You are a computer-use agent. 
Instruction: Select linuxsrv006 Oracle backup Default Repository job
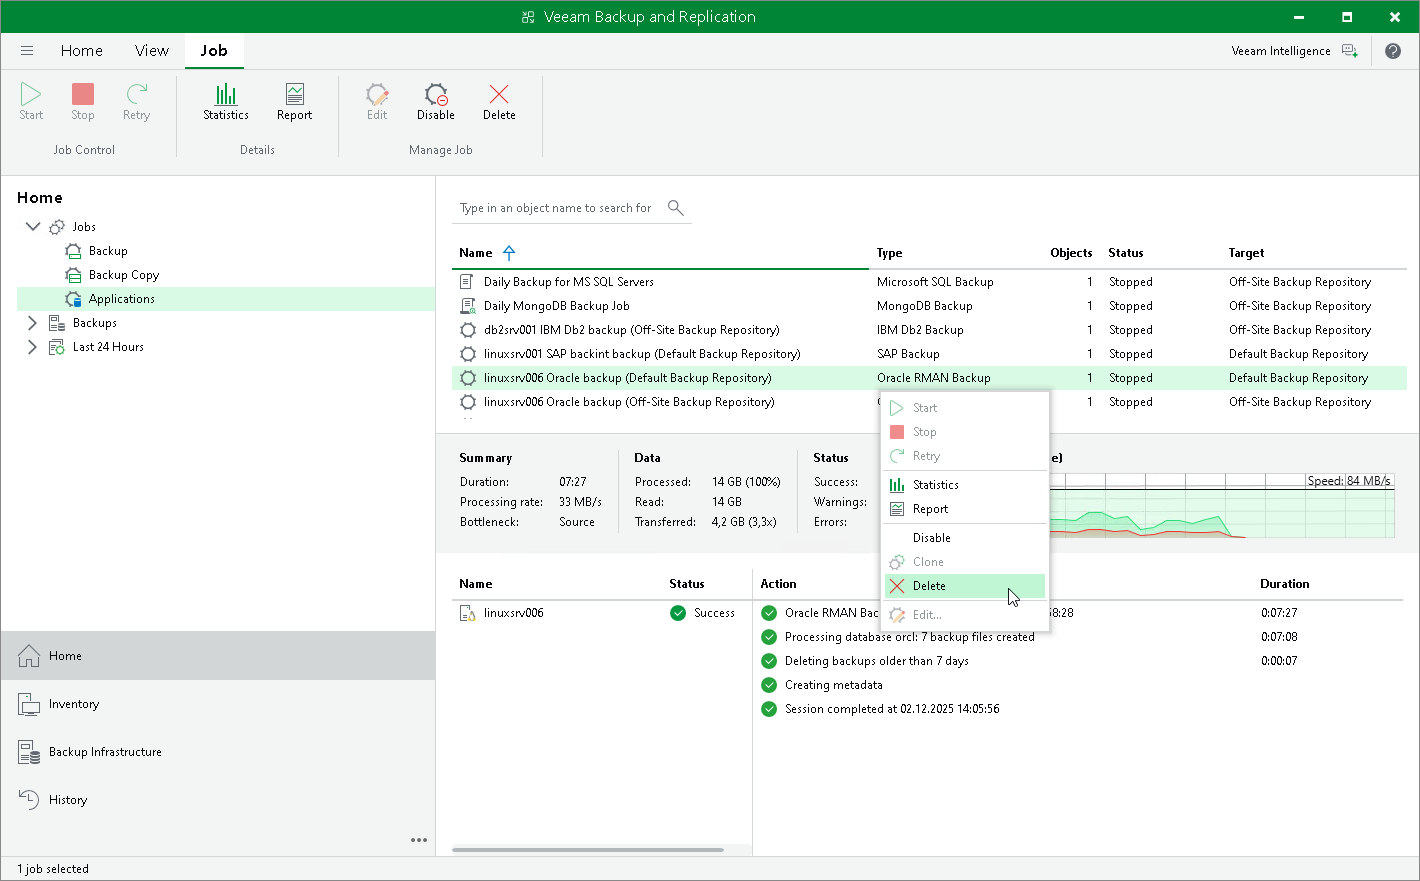[929, 378]
